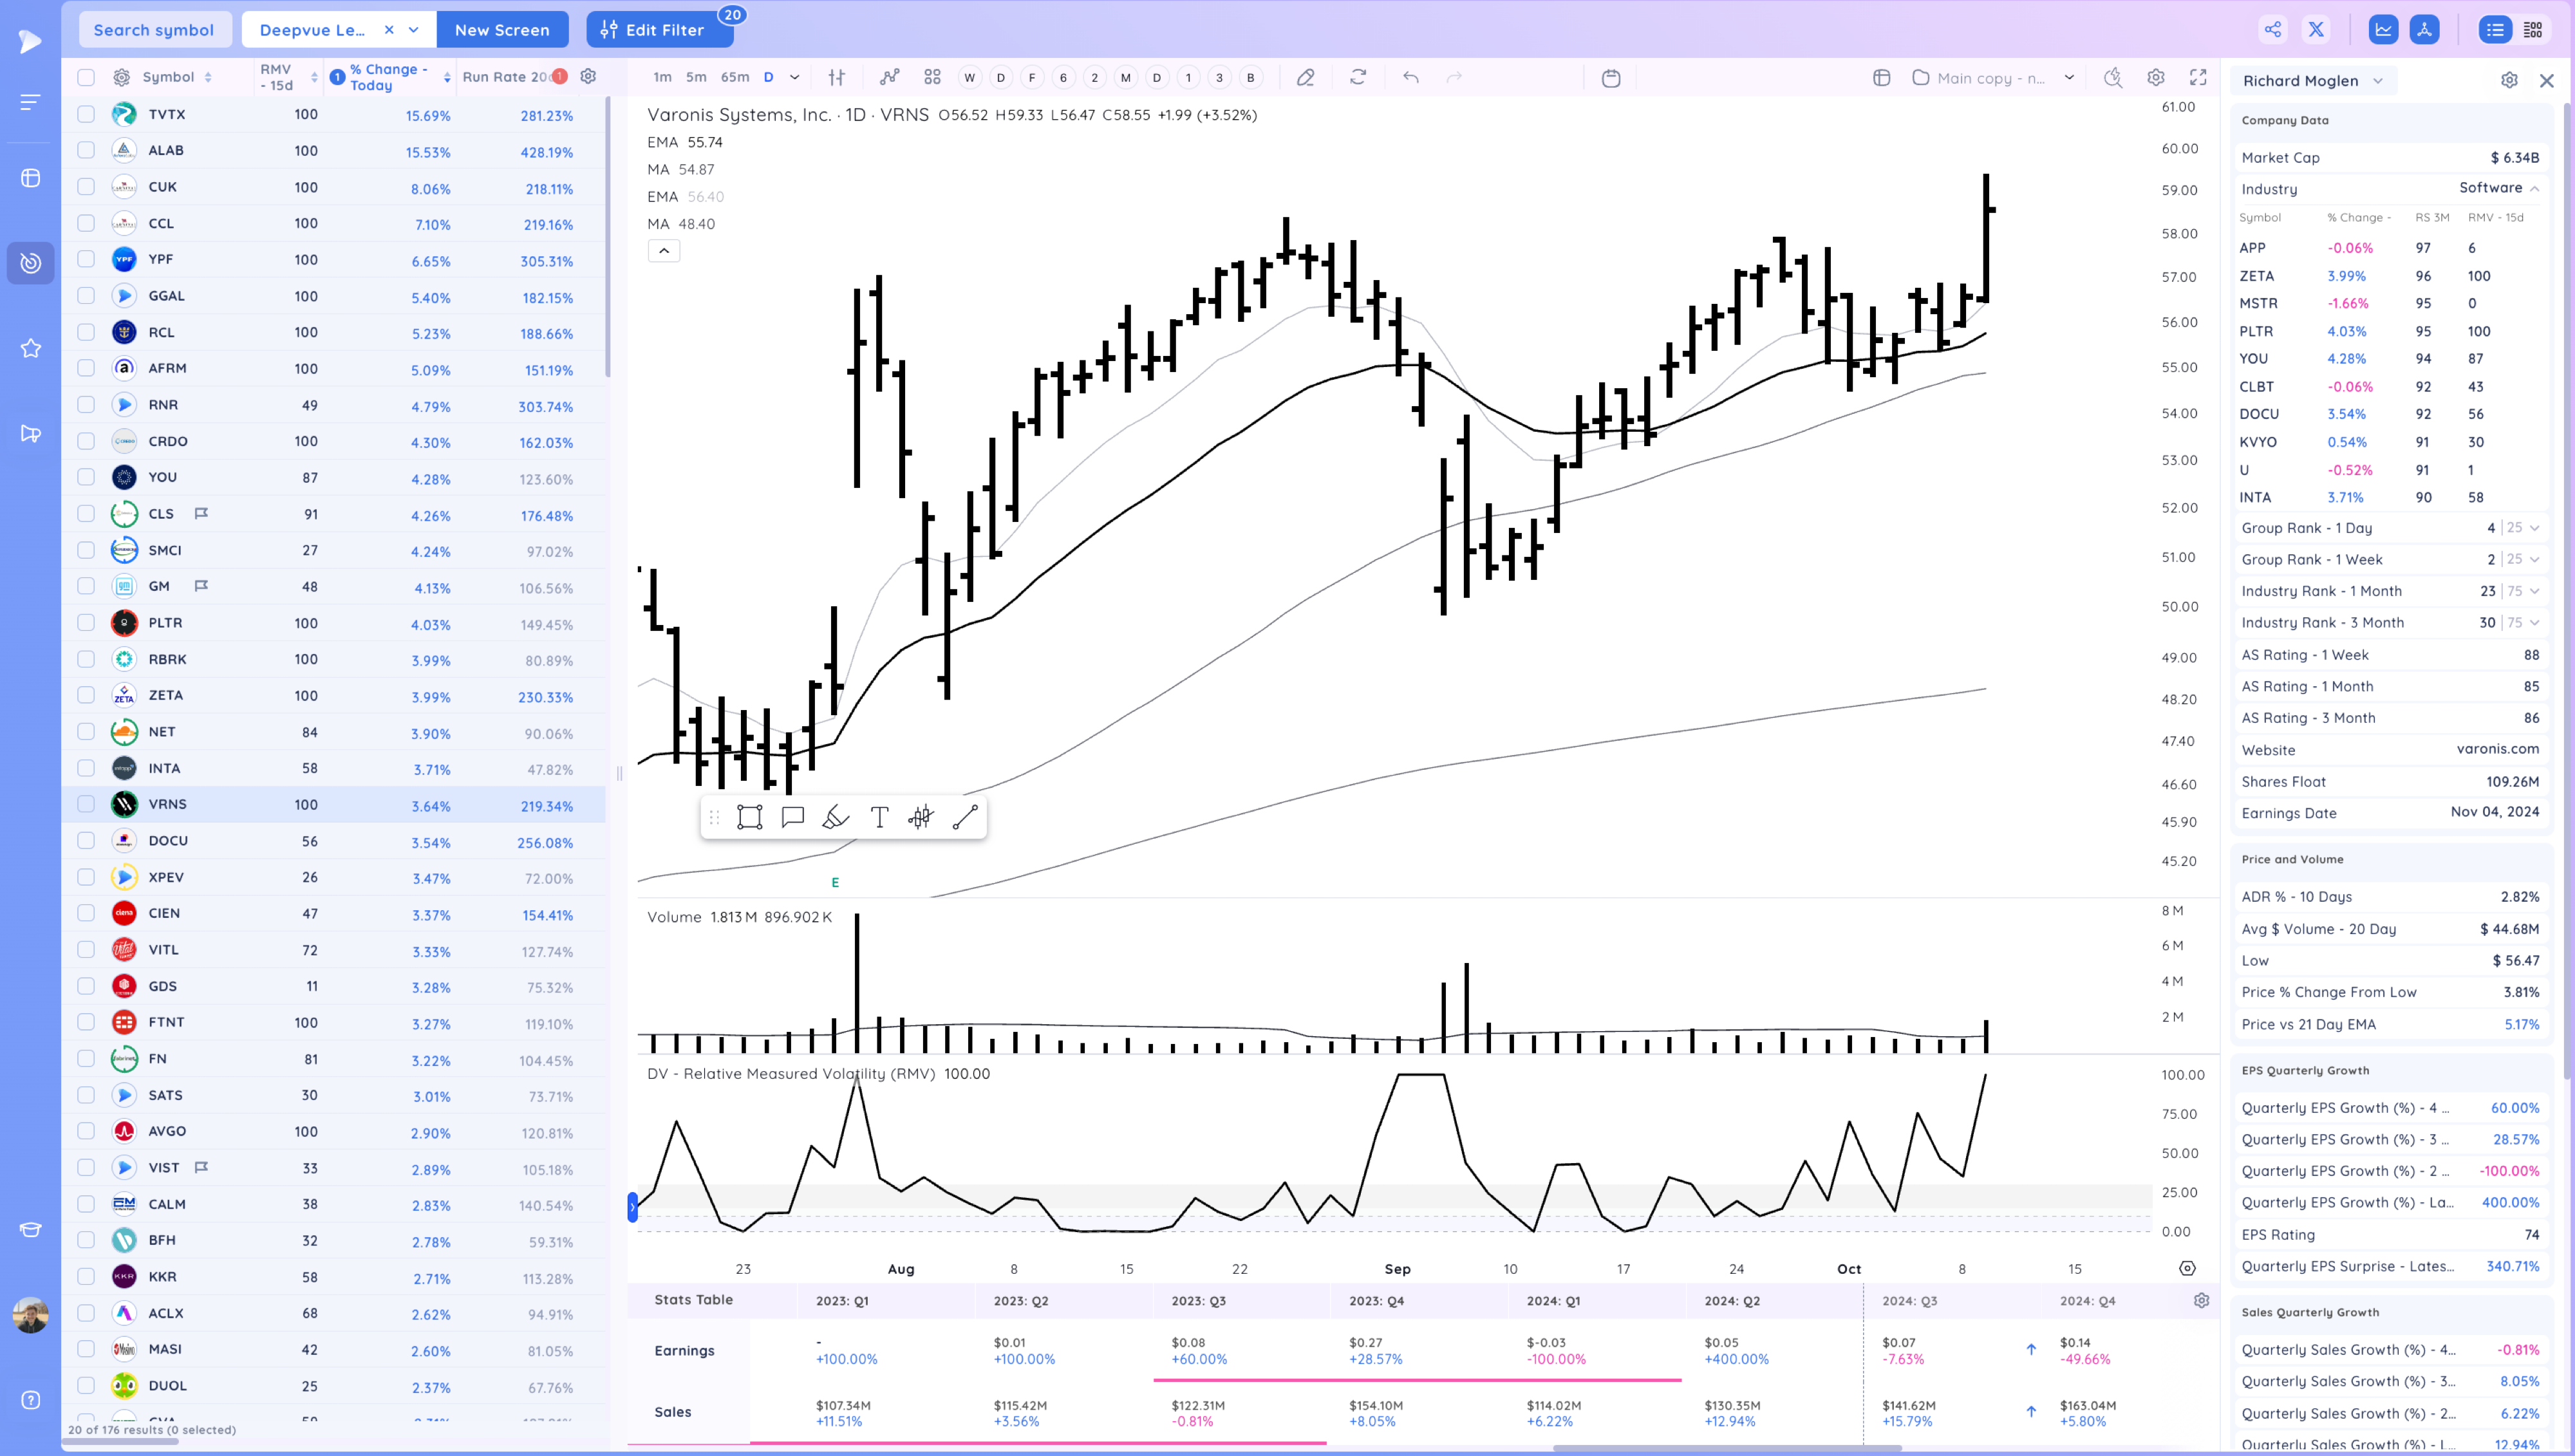Click the Search symbol field
The width and height of the screenshot is (2575, 1456).
click(x=154, y=29)
